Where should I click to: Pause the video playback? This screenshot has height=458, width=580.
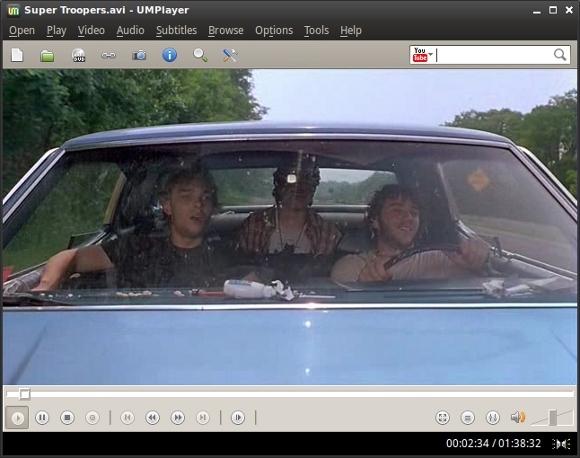click(x=42, y=418)
